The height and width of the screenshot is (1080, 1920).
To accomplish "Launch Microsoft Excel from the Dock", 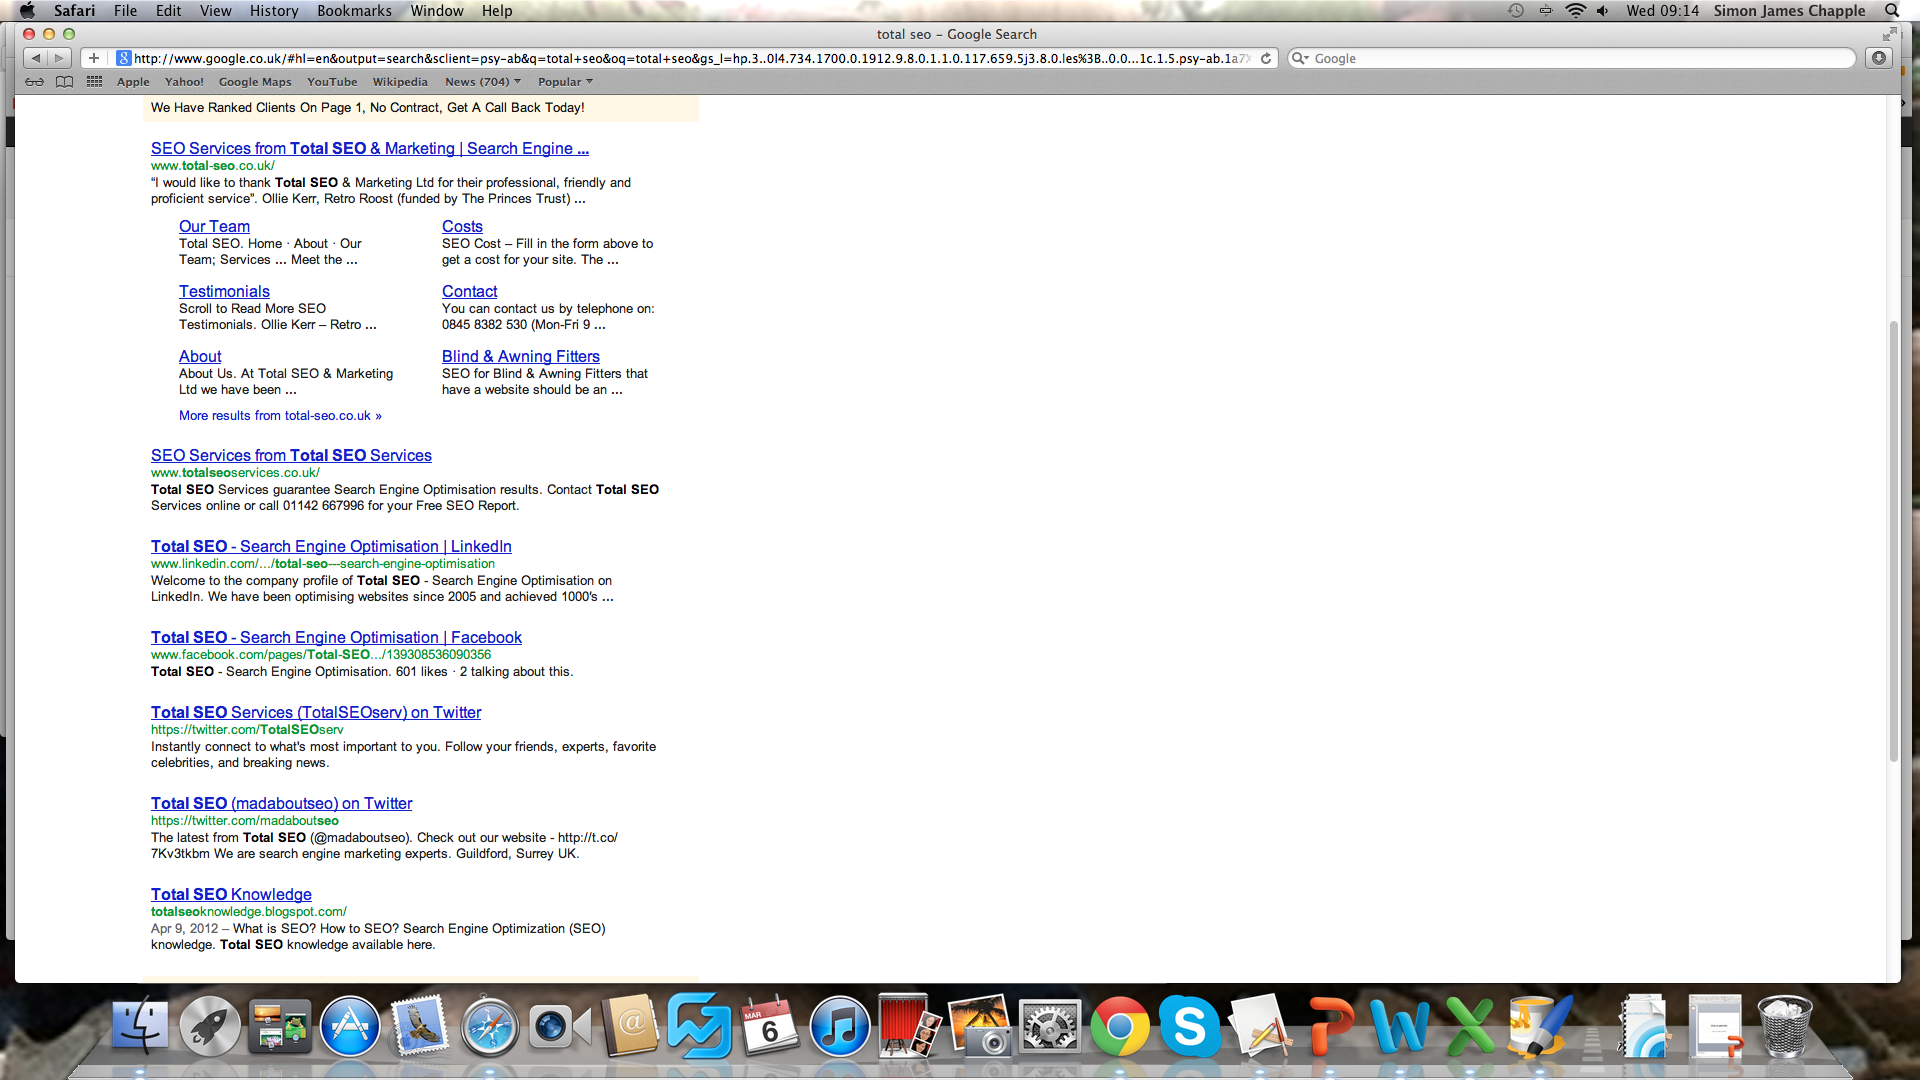I will (1469, 1026).
